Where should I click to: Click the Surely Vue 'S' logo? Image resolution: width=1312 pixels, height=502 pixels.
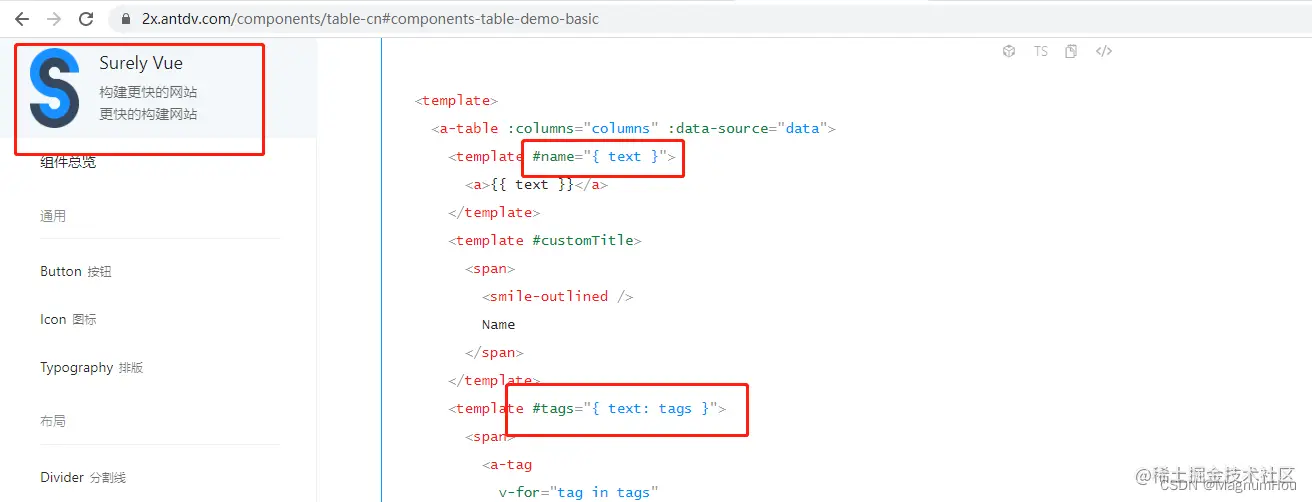pos(54,88)
